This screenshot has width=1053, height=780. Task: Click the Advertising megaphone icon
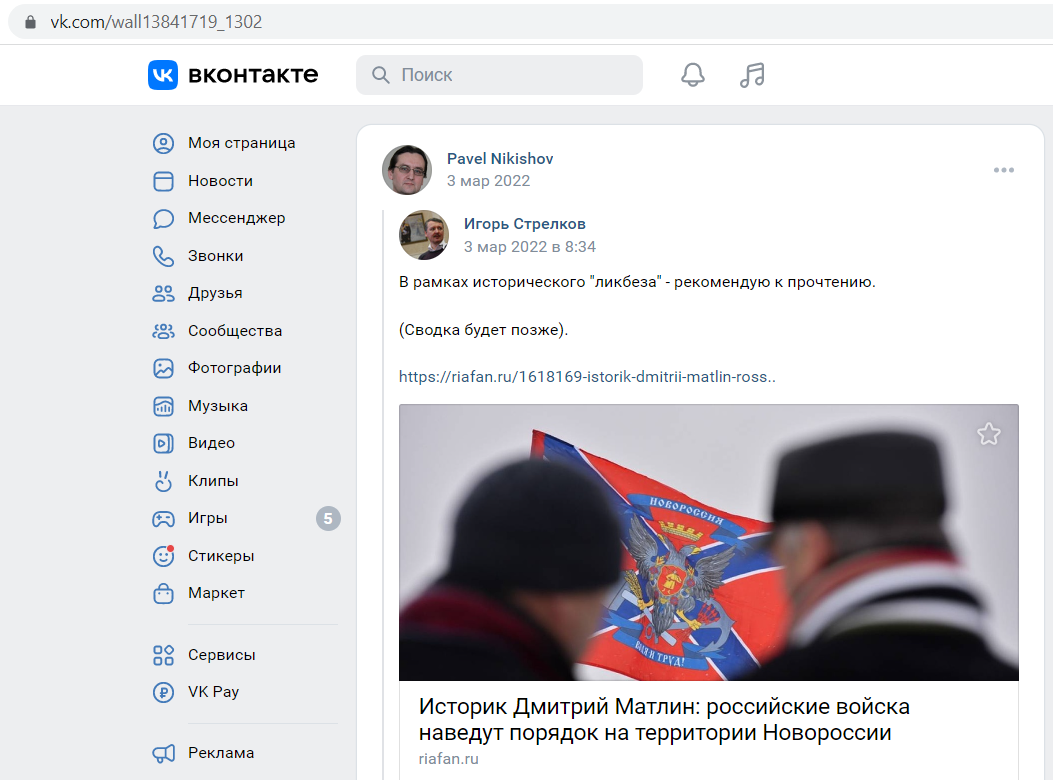163,753
